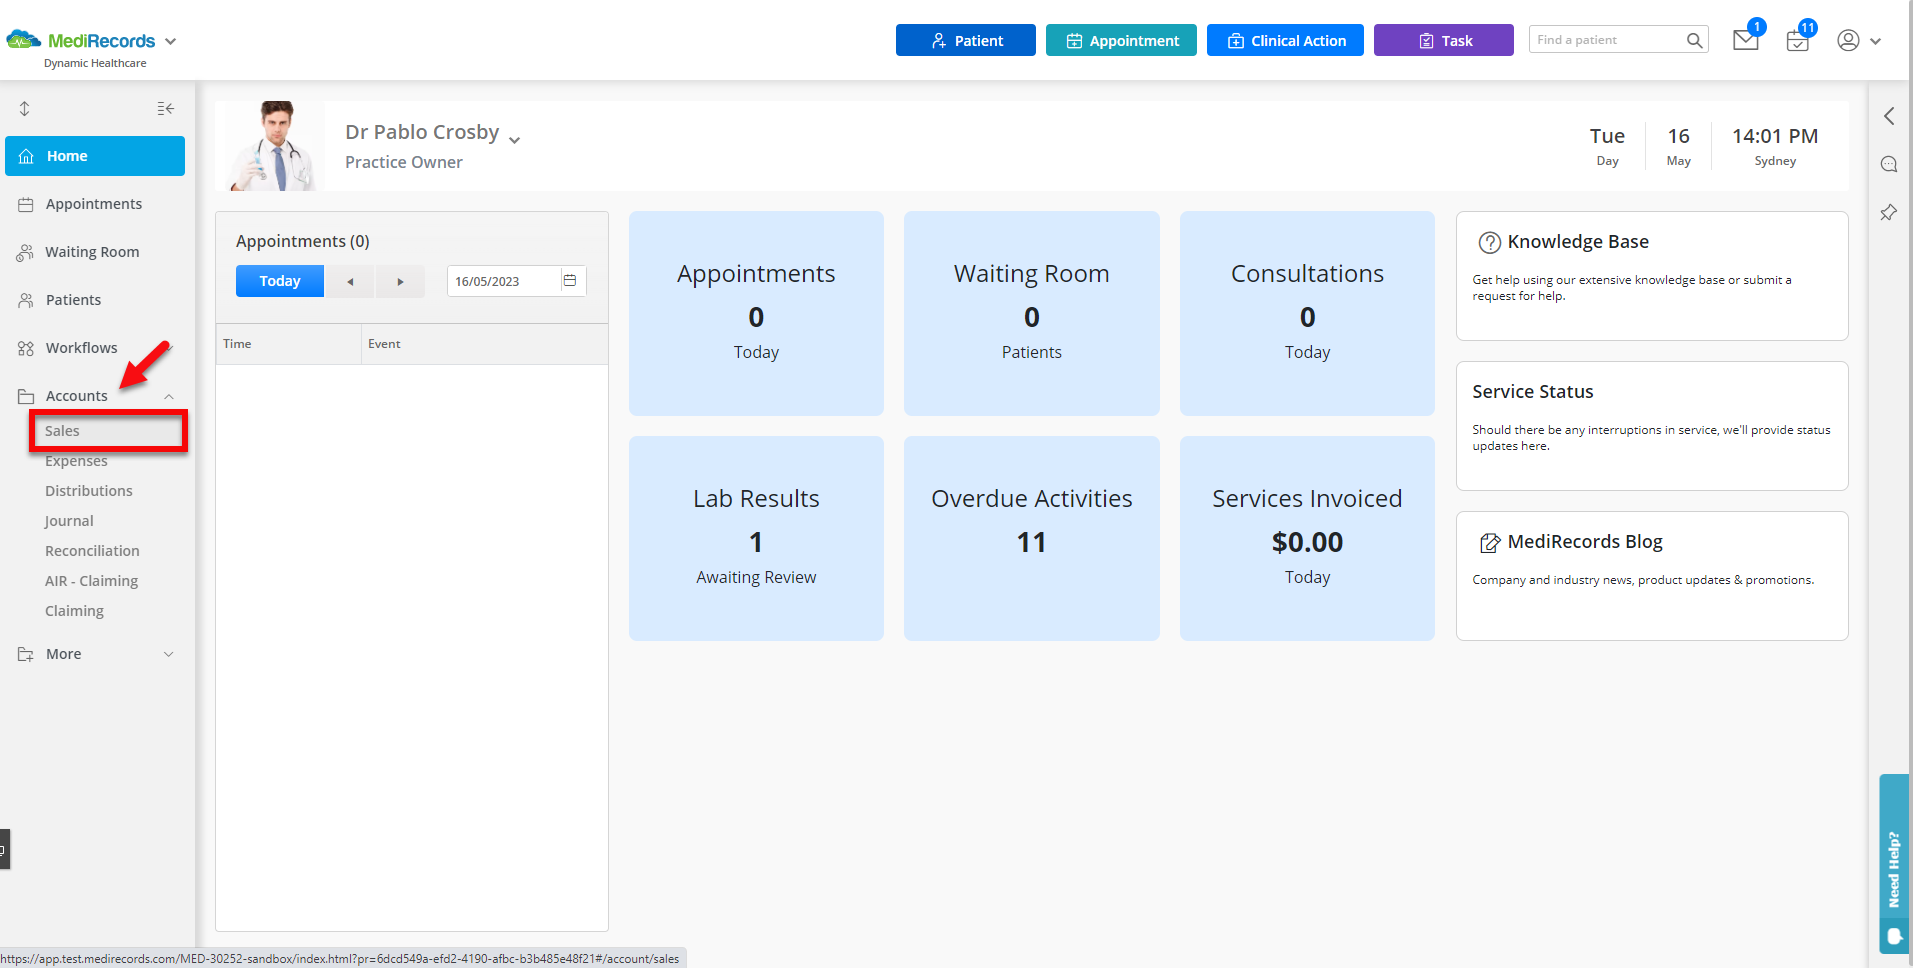Collapse the right panel arrow icon
The image size is (1913, 968).
[x=1889, y=116]
